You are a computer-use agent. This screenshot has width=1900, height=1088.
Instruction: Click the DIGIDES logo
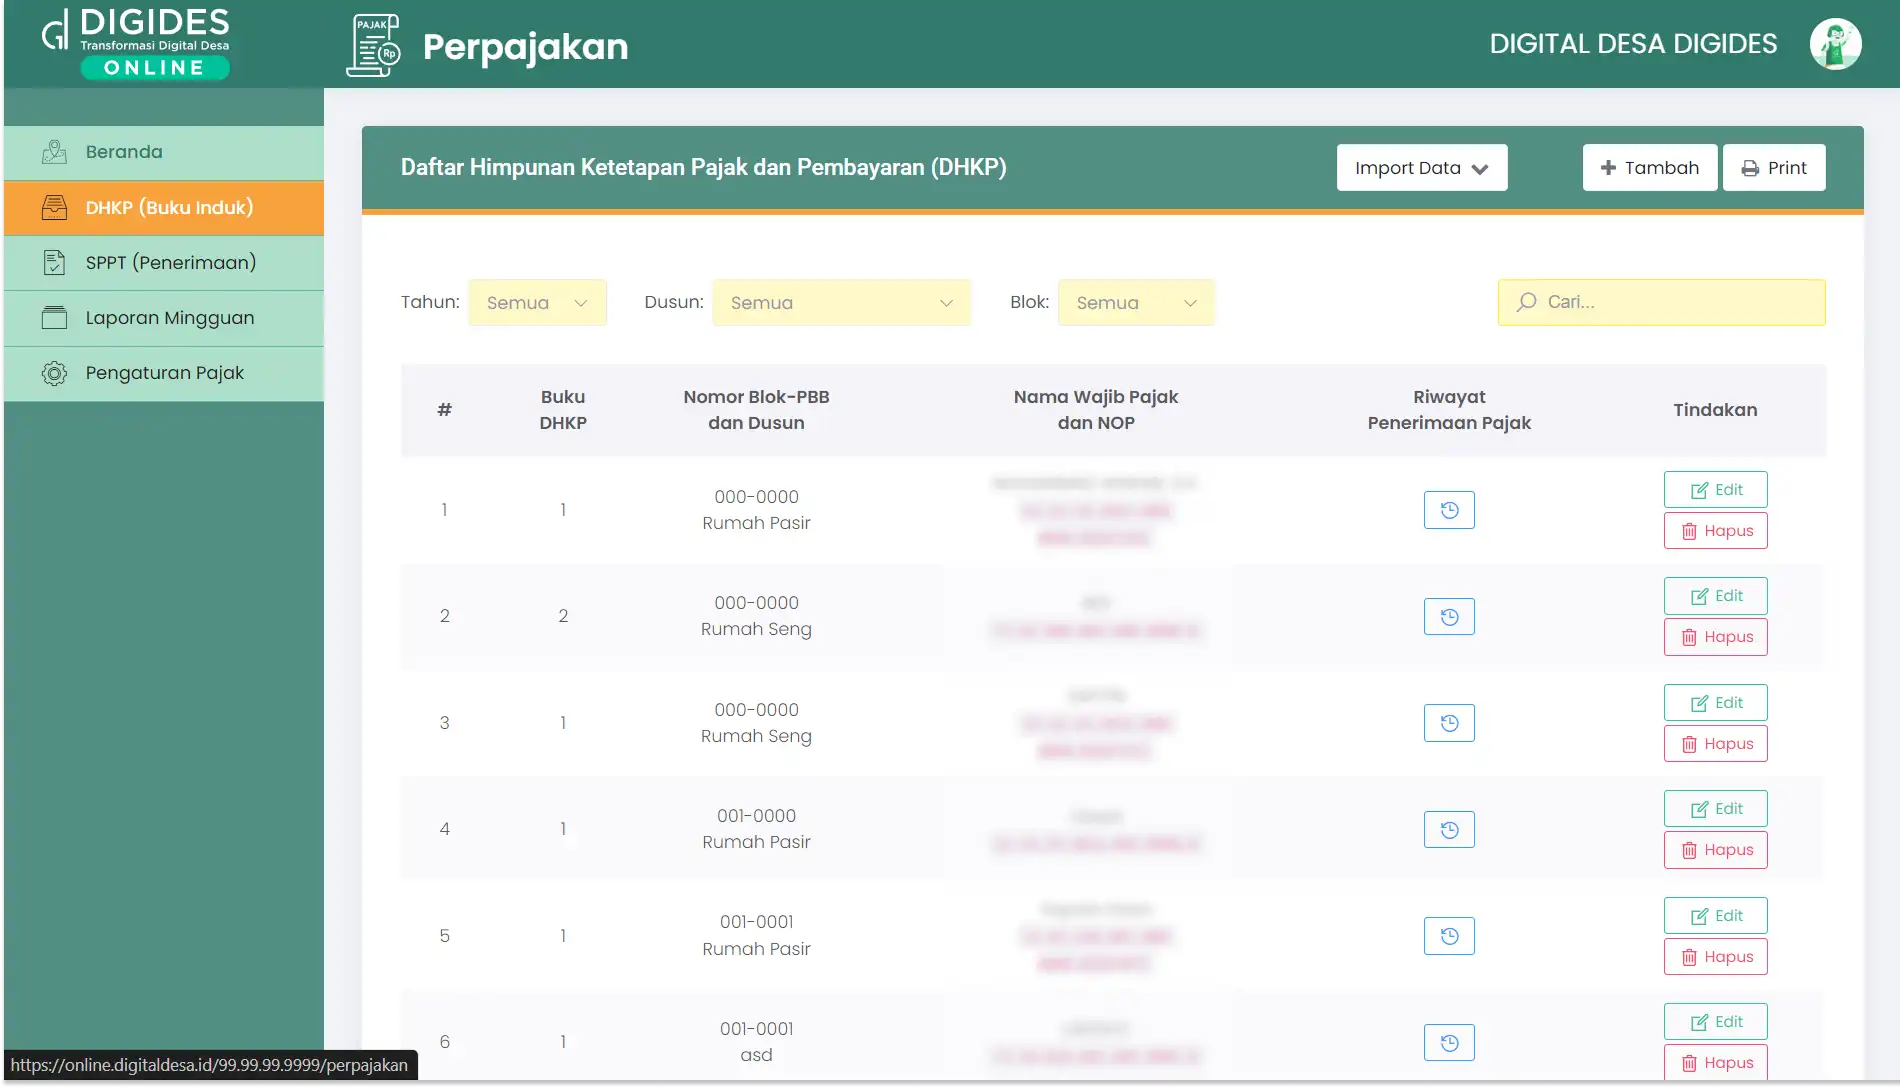pyautogui.click(x=136, y=43)
